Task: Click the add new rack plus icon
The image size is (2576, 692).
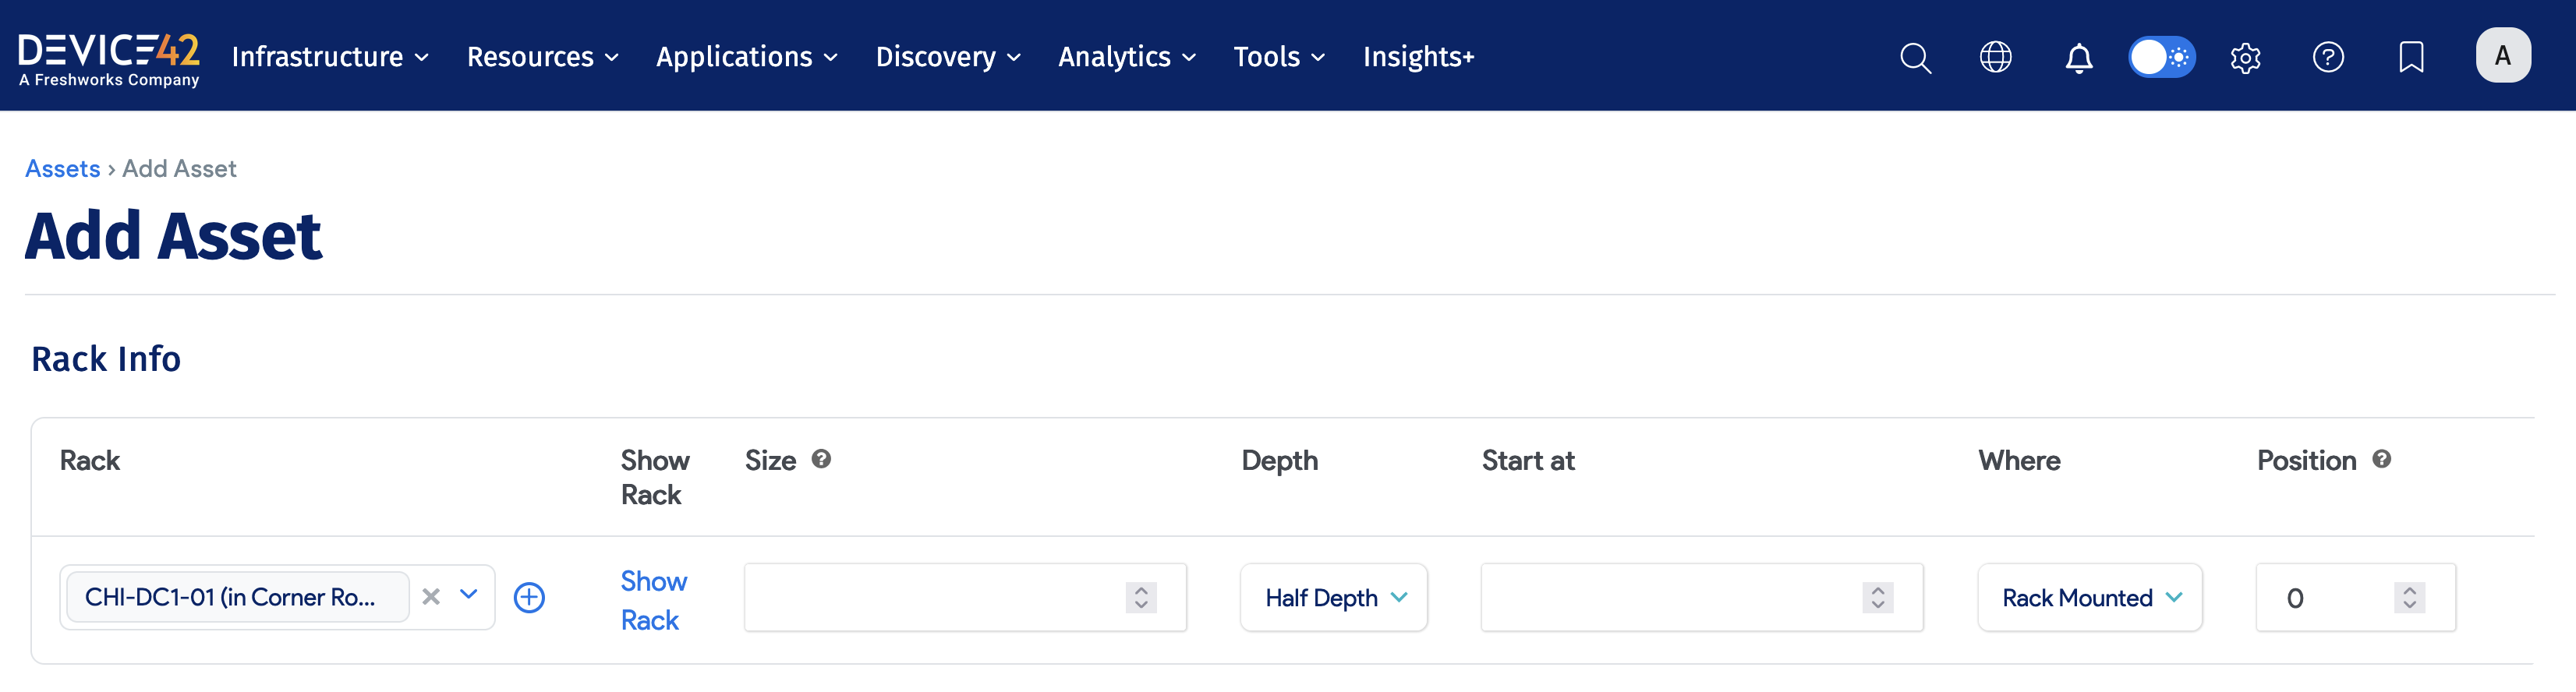Action: (x=529, y=597)
